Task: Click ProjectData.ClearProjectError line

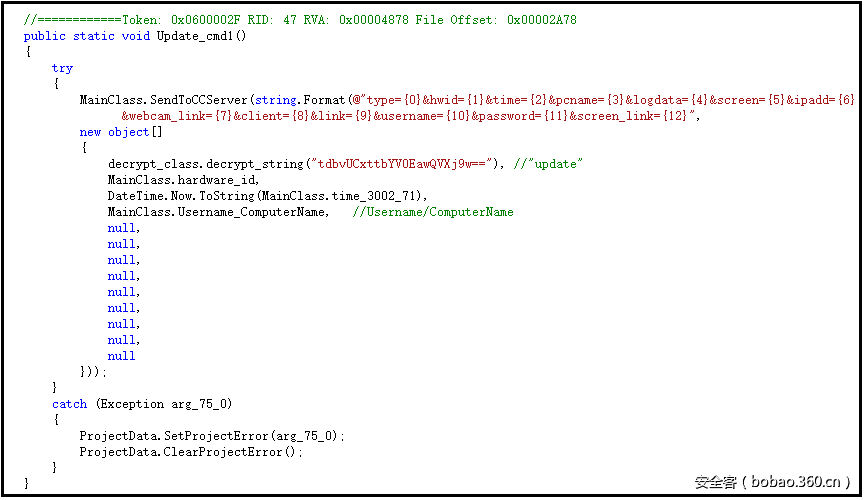Action: [191, 453]
